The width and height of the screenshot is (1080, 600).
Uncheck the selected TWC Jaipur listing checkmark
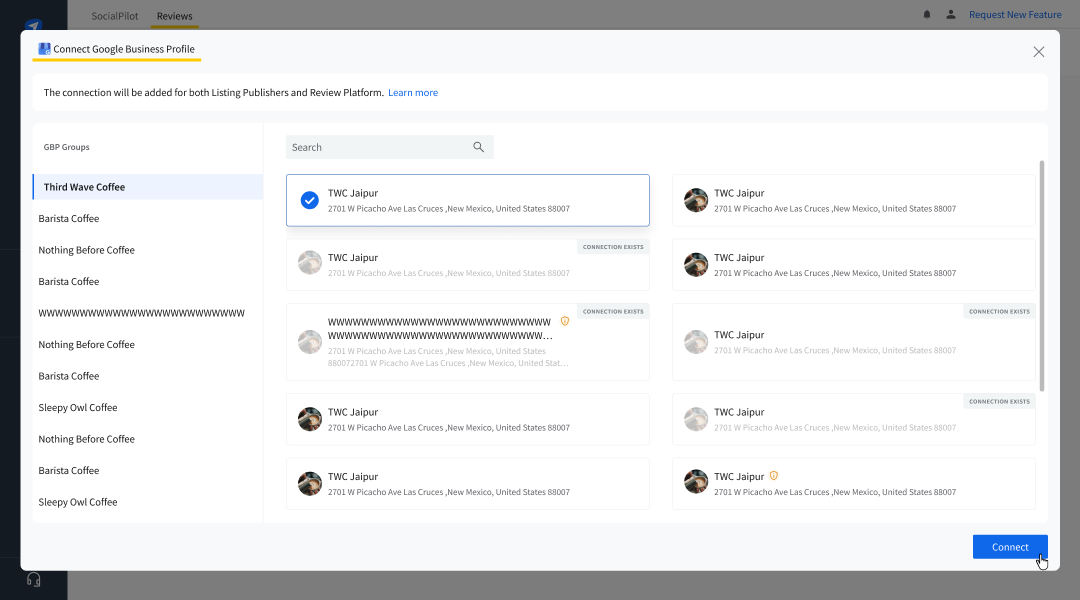point(309,200)
